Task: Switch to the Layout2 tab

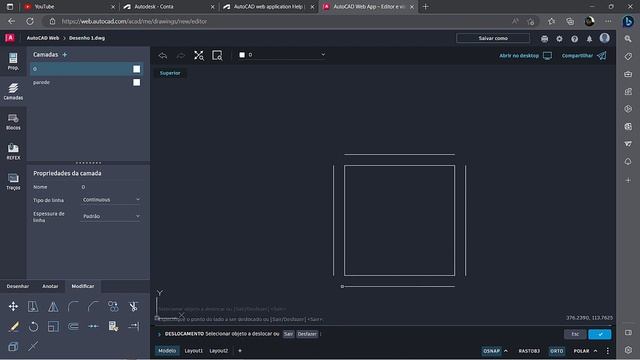Action: [x=218, y=351]
